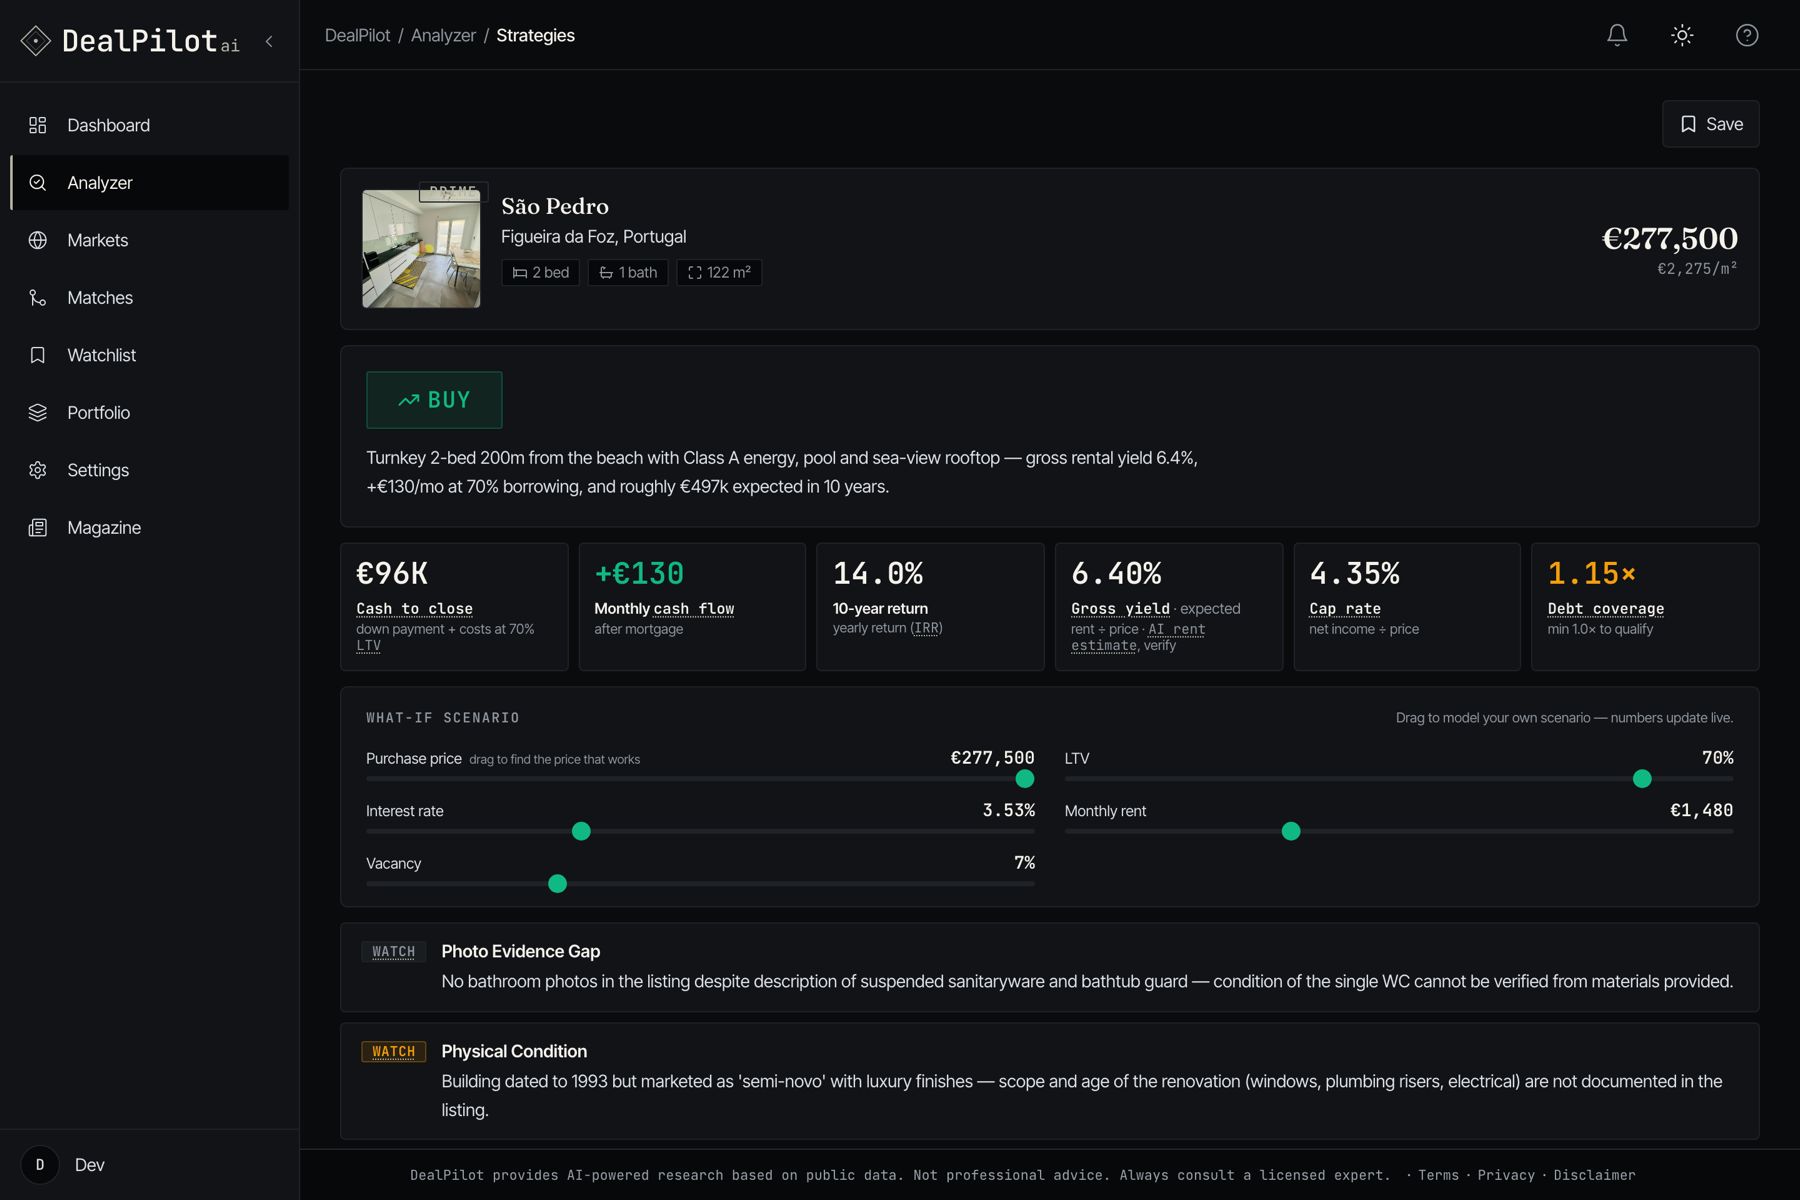1800x1200 pixels.
Task: Click WATCH tag beside Physical Condition
Action: point(393,1052)
